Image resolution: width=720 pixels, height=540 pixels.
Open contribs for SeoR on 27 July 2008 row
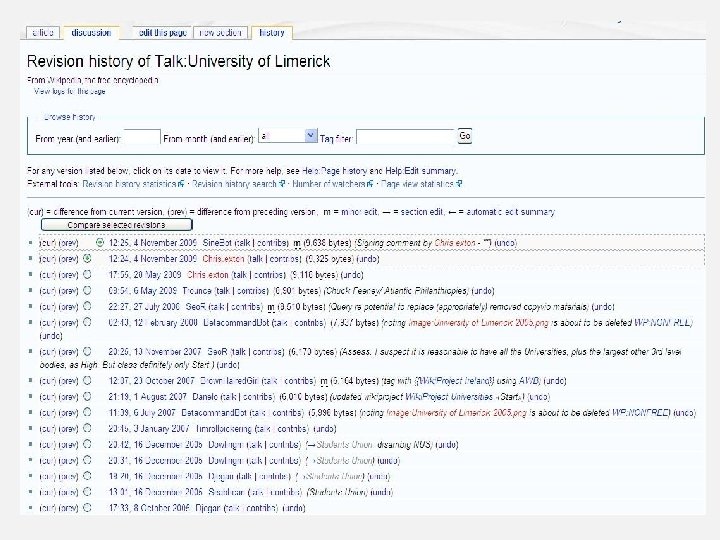point(246,307)
